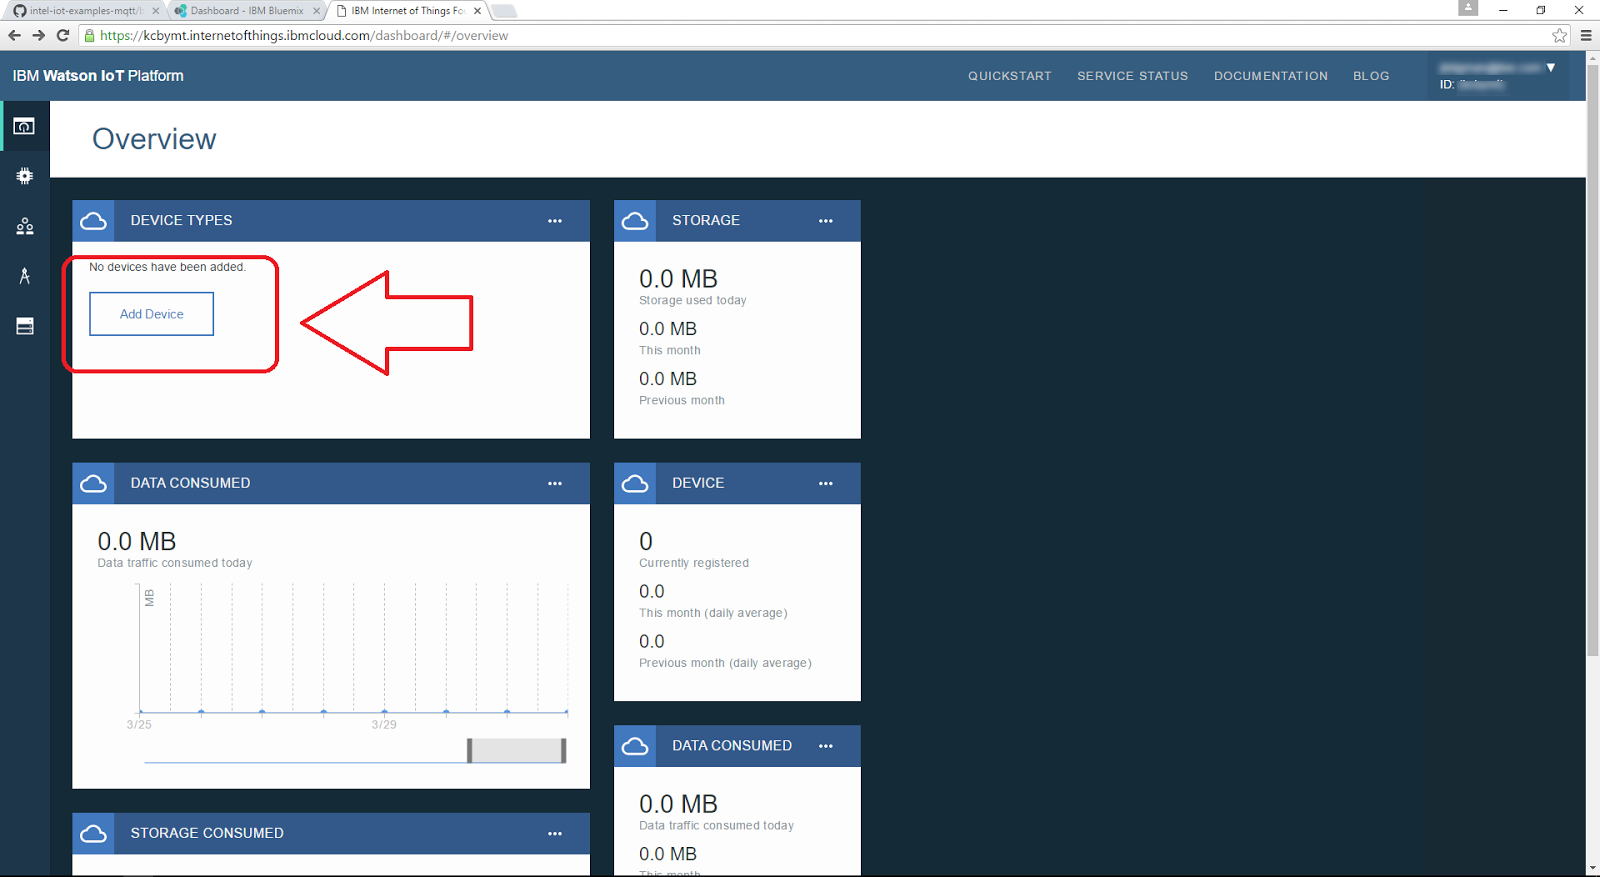The width and height of the screenshot is (1600, 877).
Task: Open the Chrome hamburger menu
Action: 1586,35
